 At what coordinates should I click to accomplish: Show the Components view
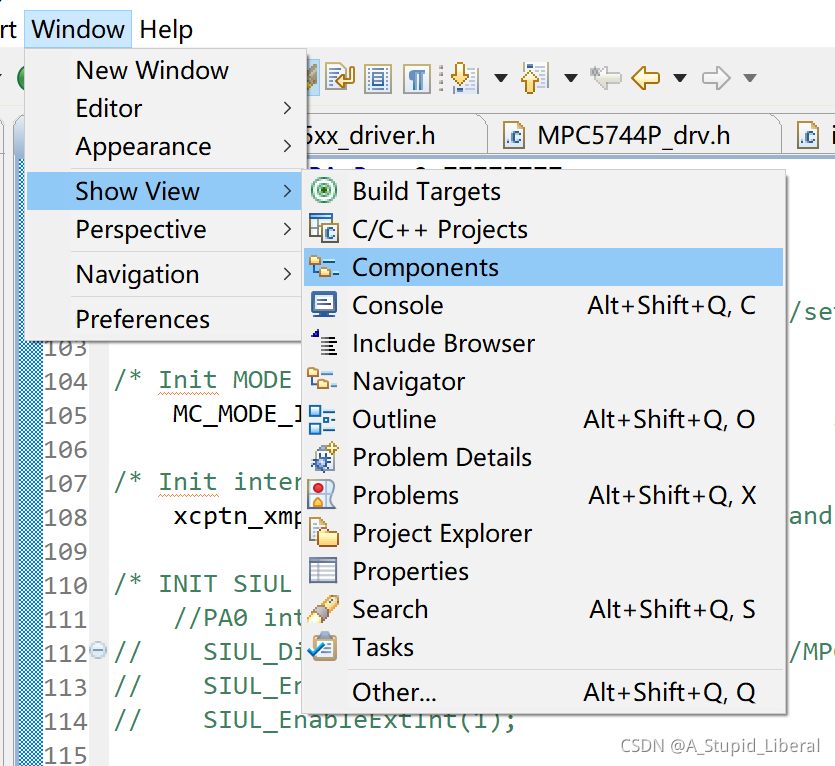543,267
